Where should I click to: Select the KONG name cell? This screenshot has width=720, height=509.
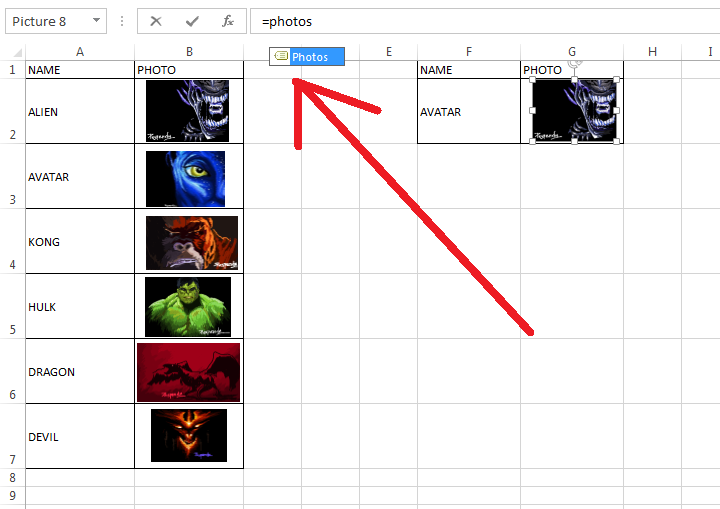[x=80, y=242]
